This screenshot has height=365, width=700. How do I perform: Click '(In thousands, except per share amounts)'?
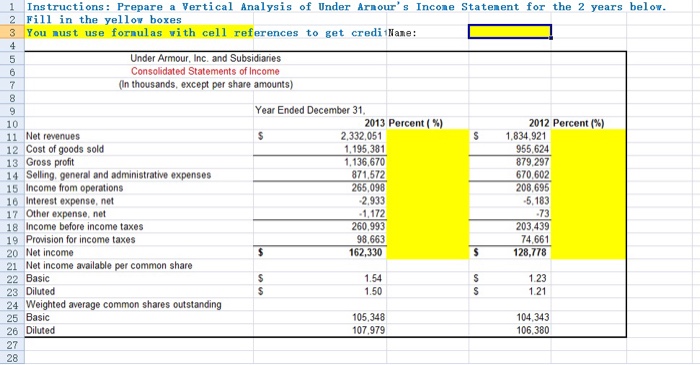205,84
